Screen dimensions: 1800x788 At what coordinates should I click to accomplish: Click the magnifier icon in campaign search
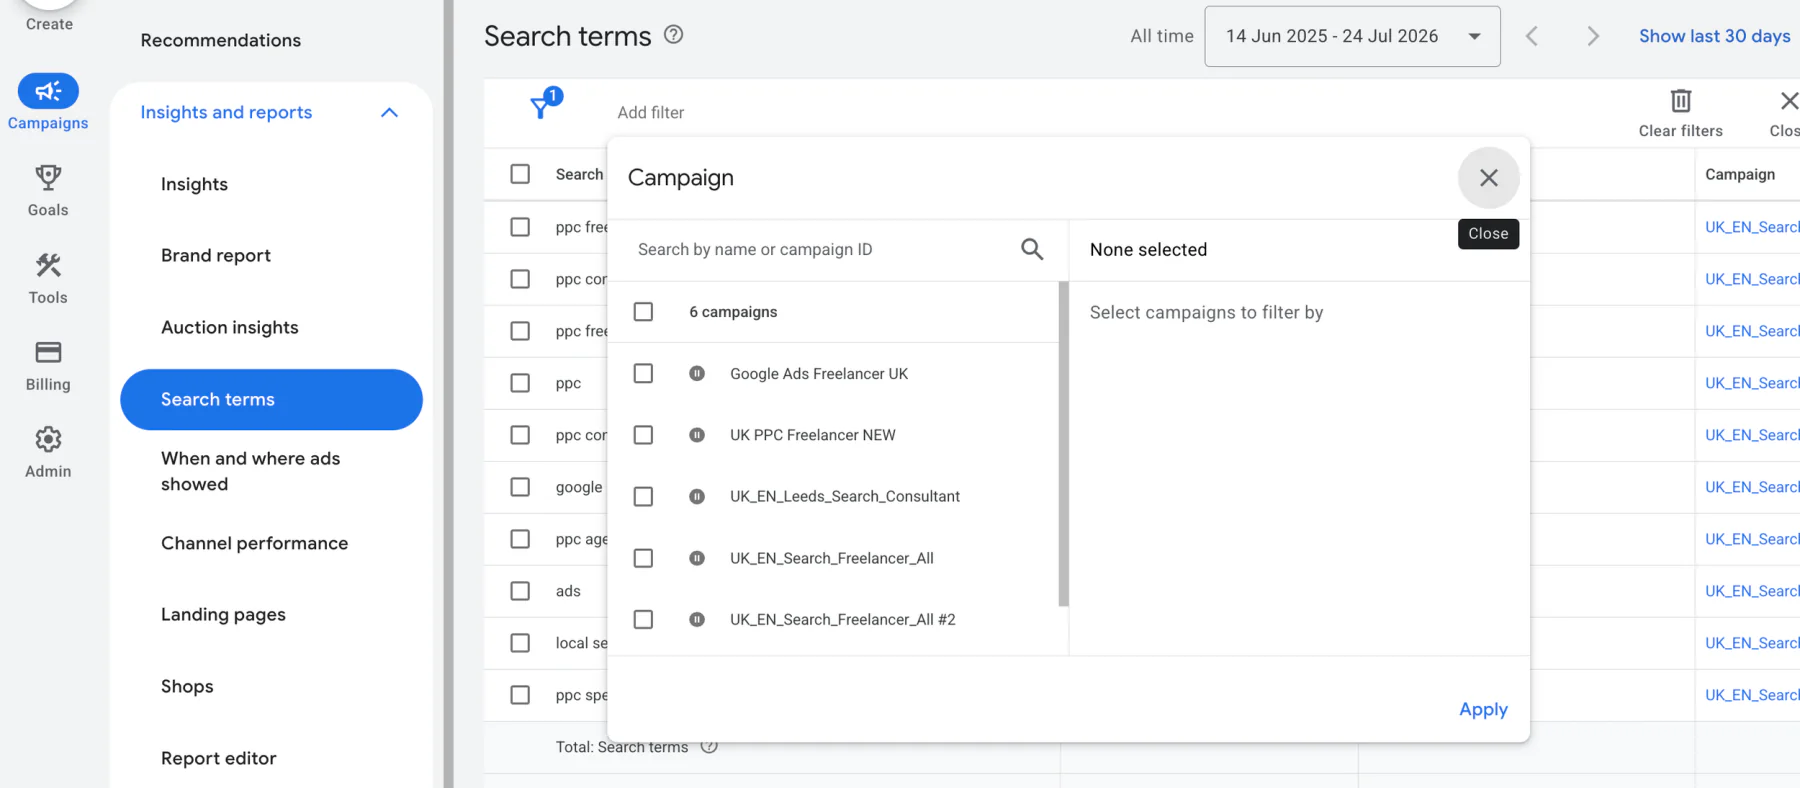1032,249
